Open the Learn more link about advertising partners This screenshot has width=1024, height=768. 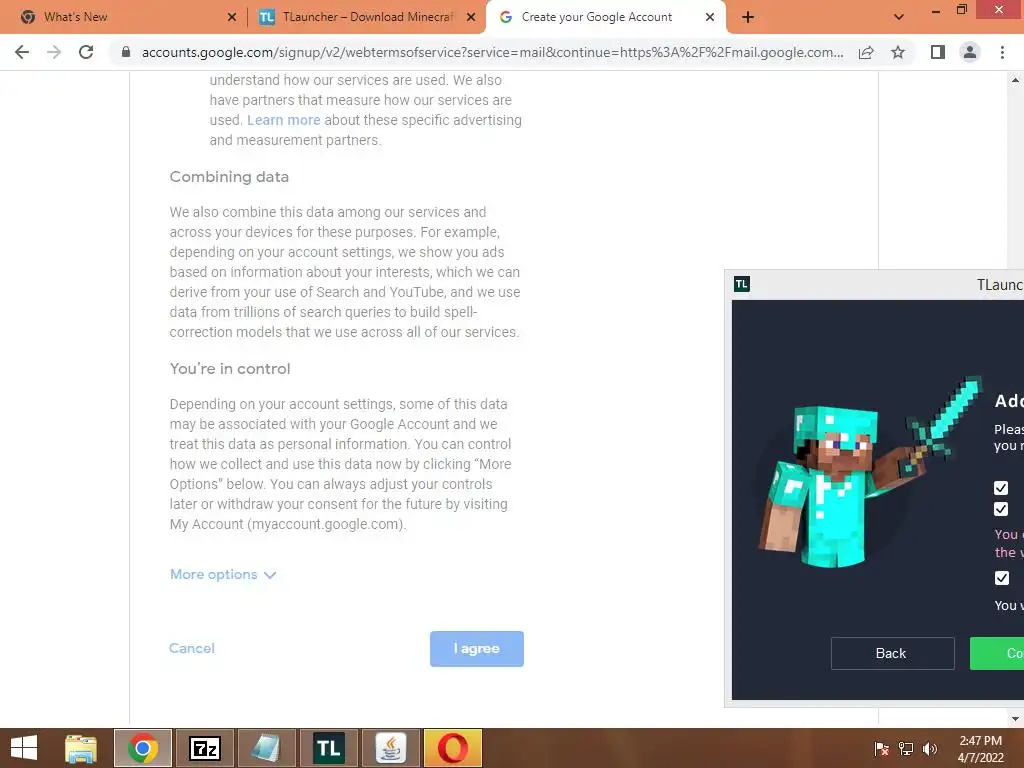coord(283,120)
